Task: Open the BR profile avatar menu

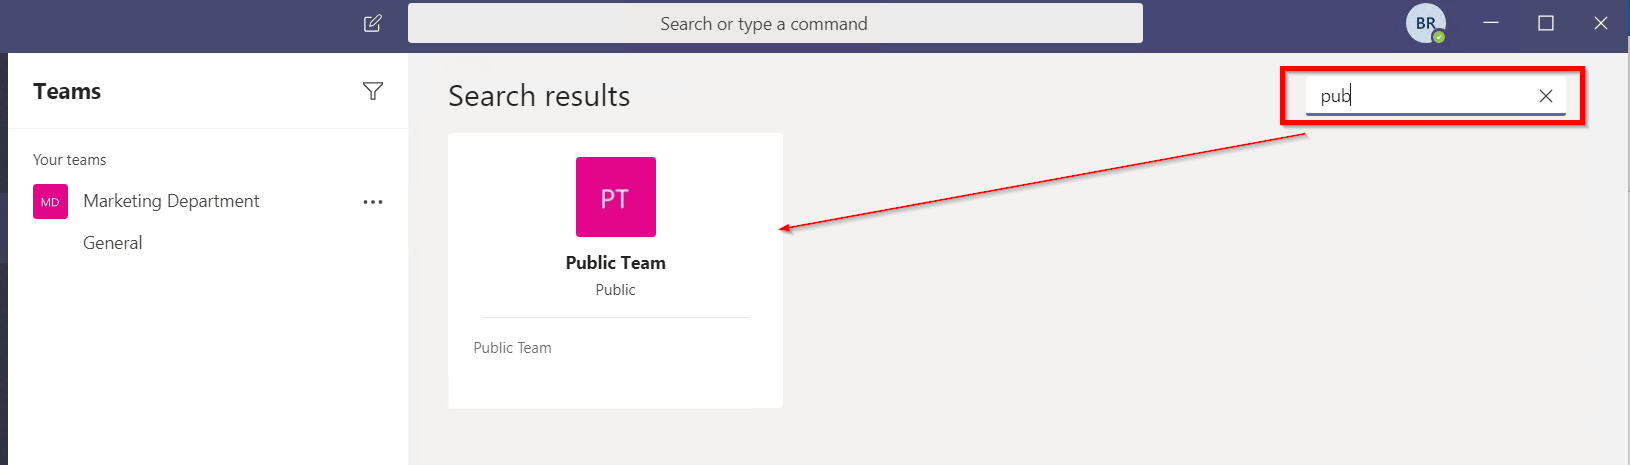Action: pos(1424,23)
